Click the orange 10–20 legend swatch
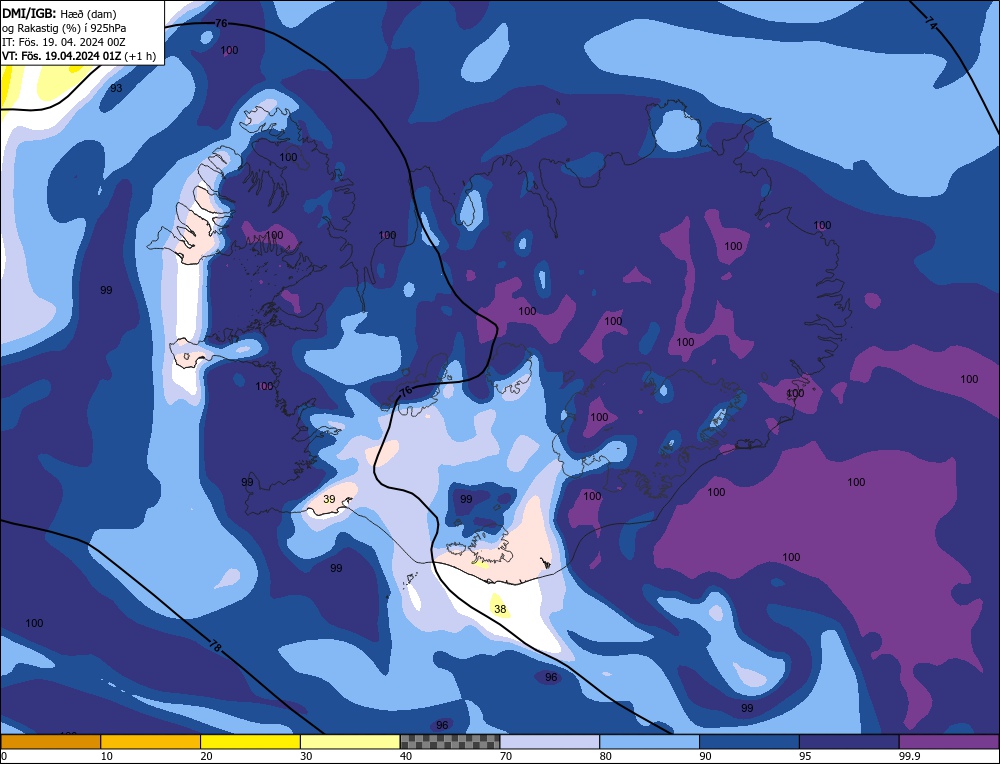This screenshot has width=1000, height=764. click(x=151, y=741)
